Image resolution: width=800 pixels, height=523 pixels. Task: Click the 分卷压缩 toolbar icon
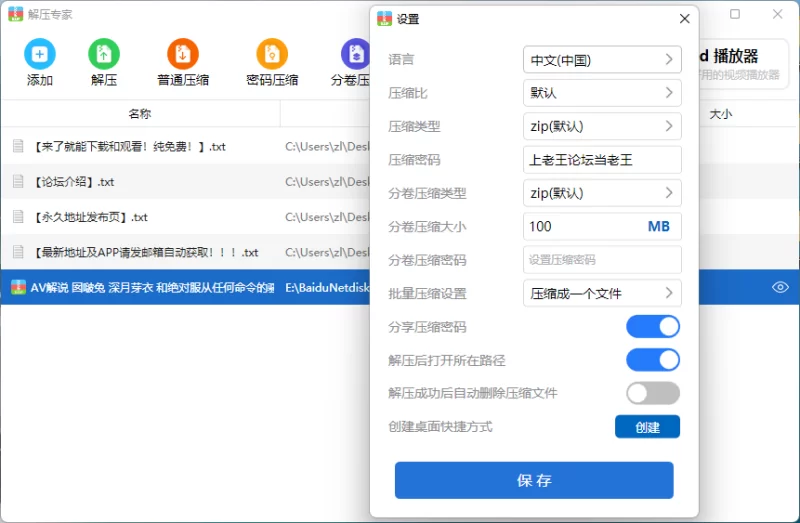[355, 54]
